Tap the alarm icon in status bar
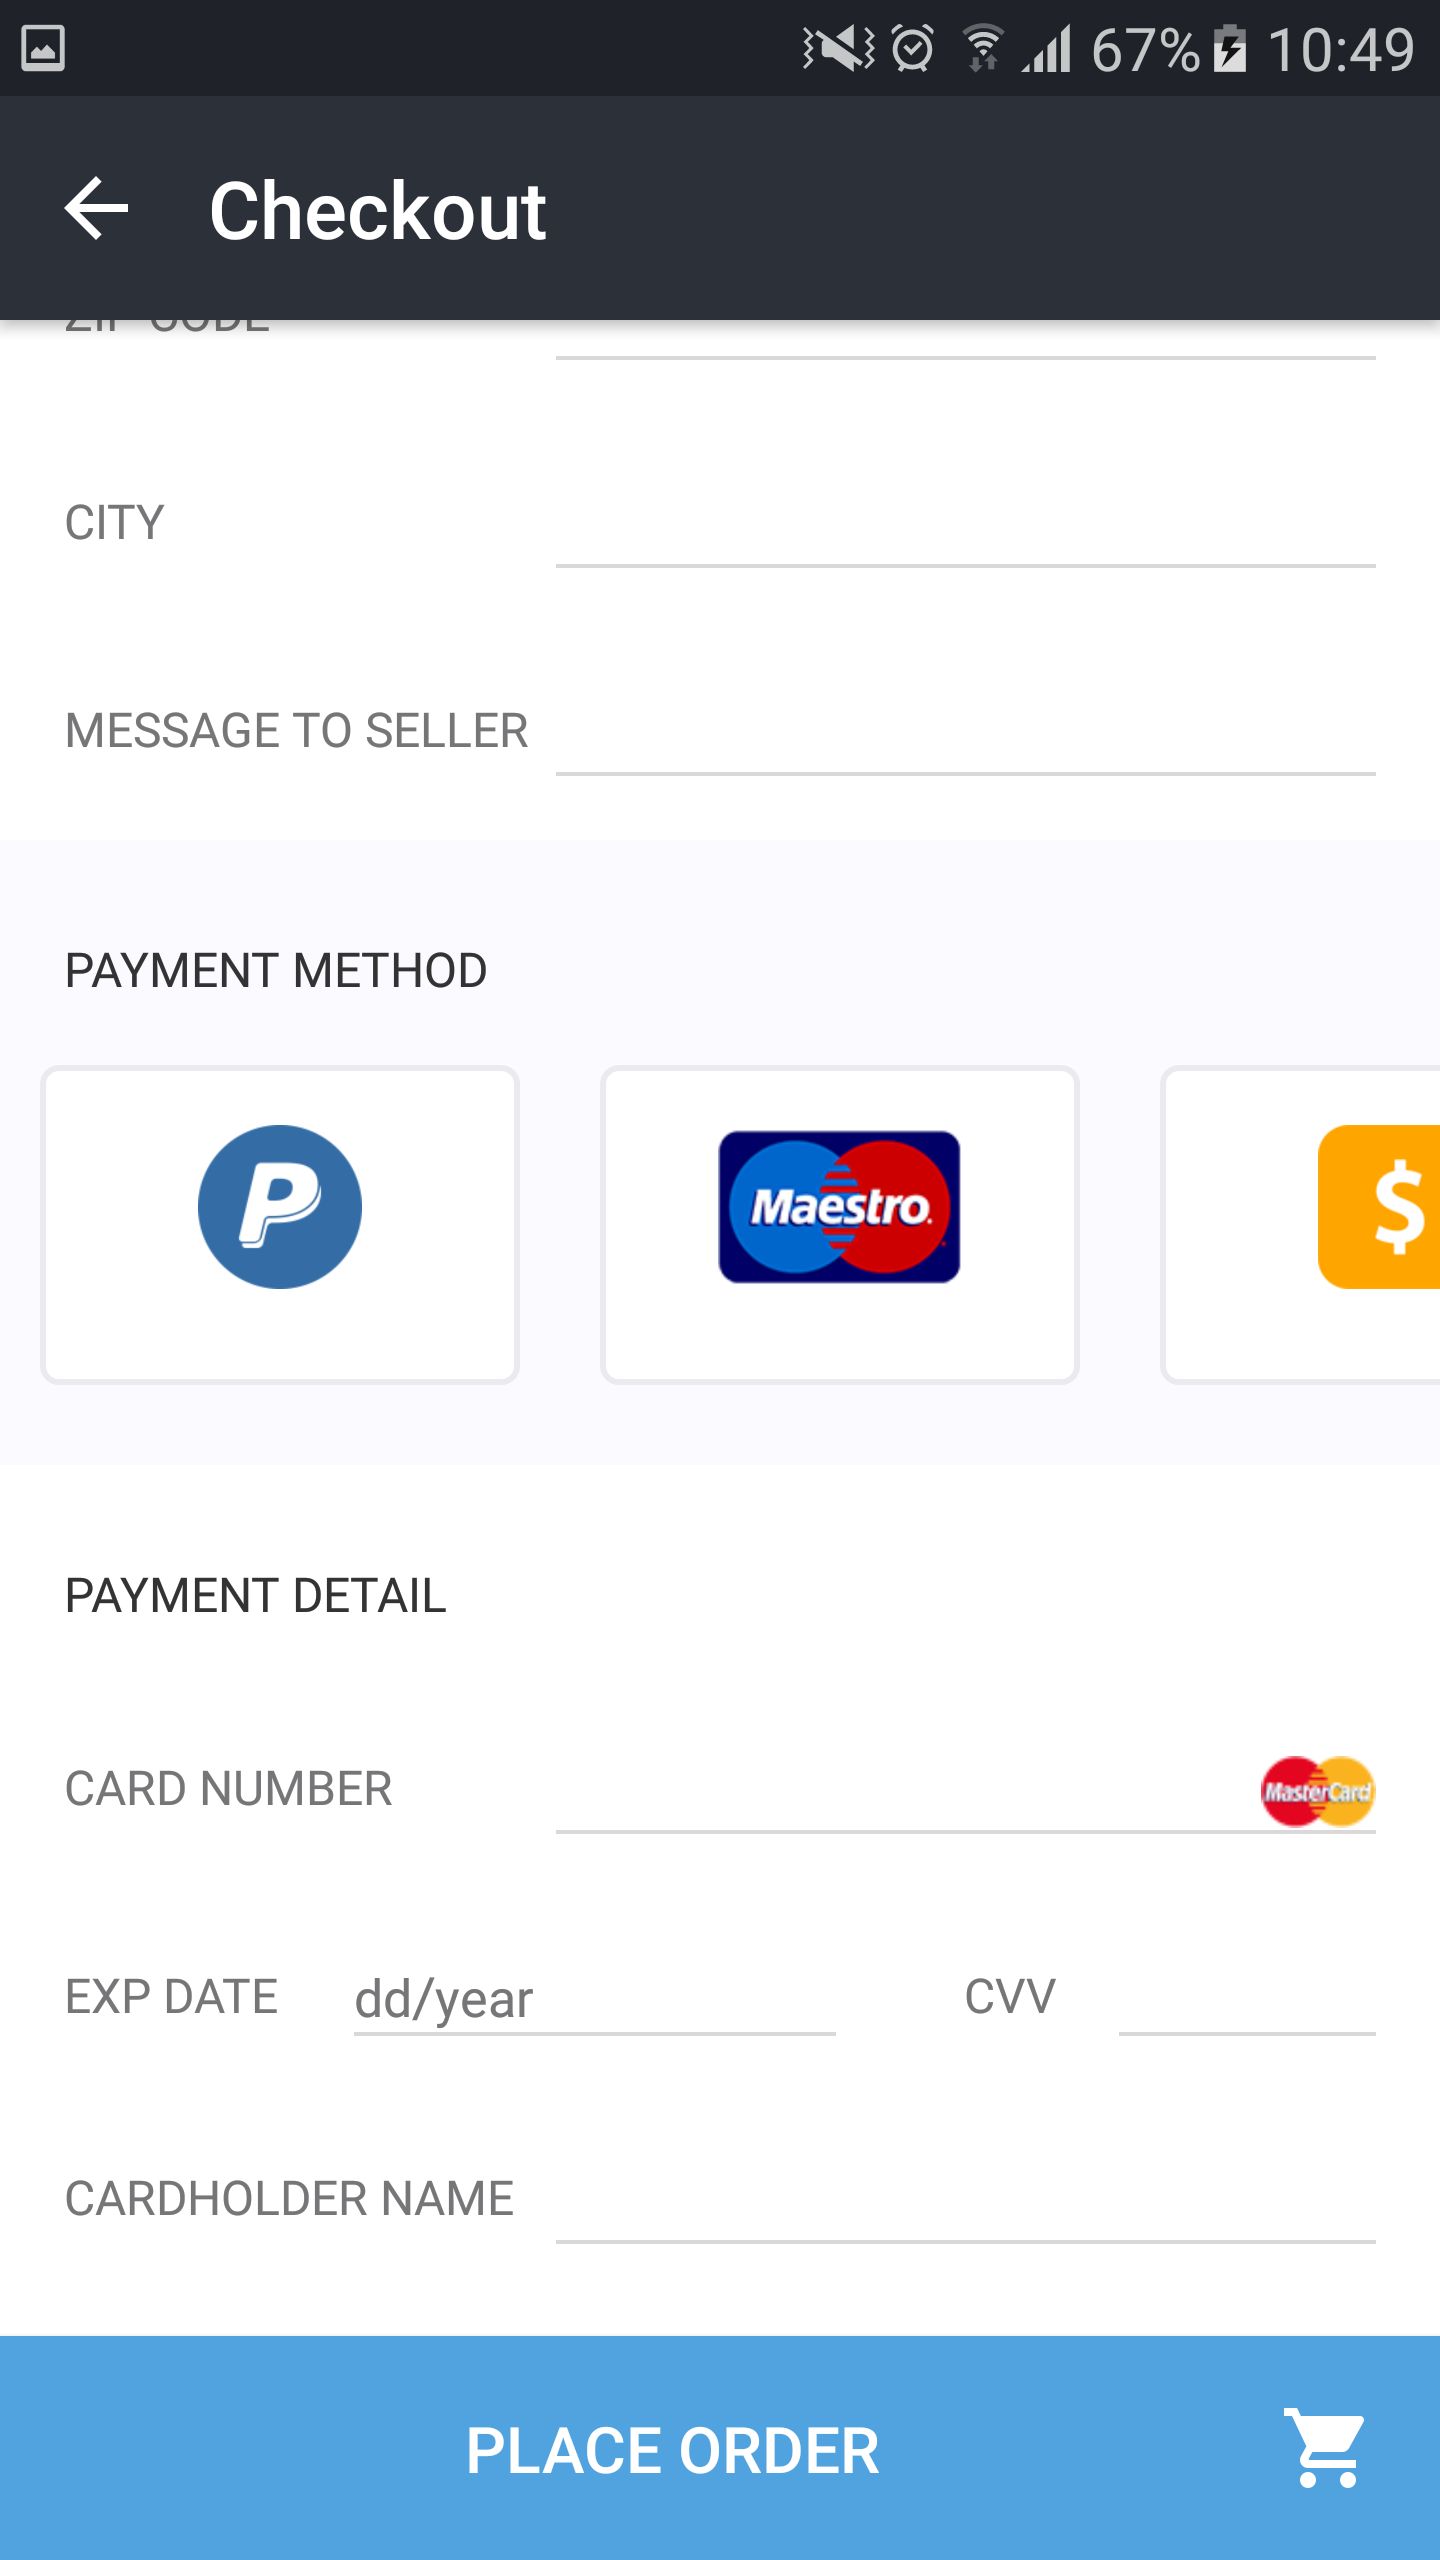 (x=912, y=48)
